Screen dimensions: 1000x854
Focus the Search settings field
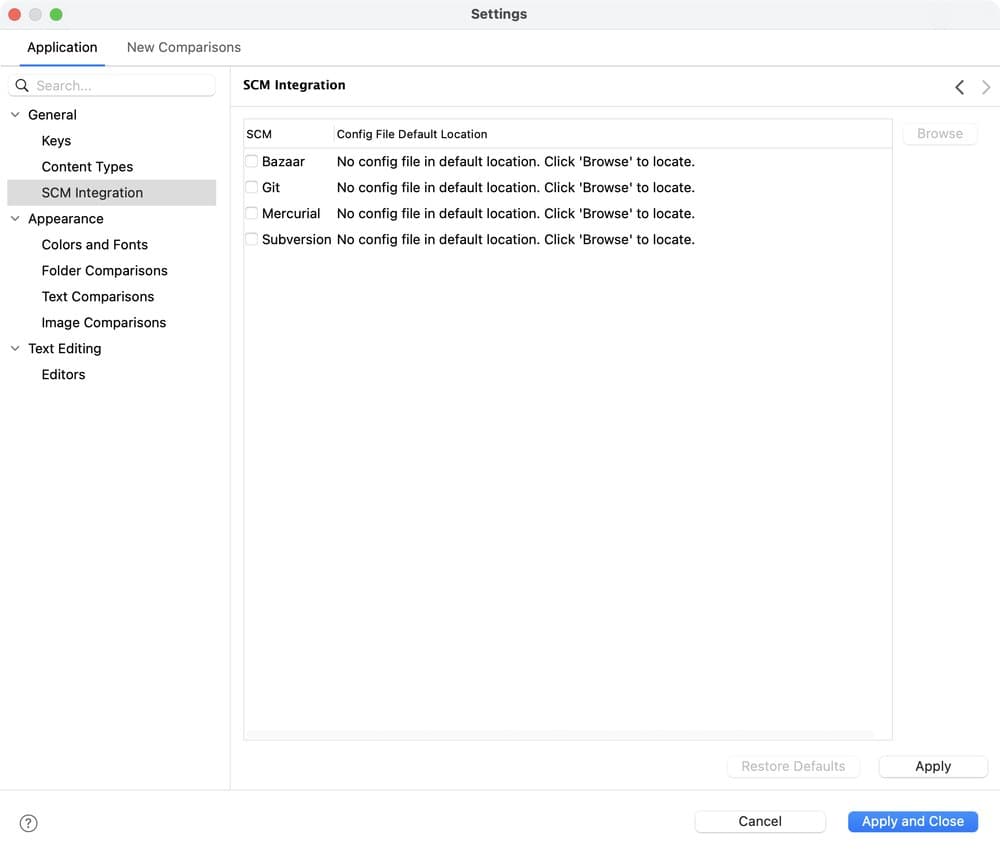[x=112, y=85]
